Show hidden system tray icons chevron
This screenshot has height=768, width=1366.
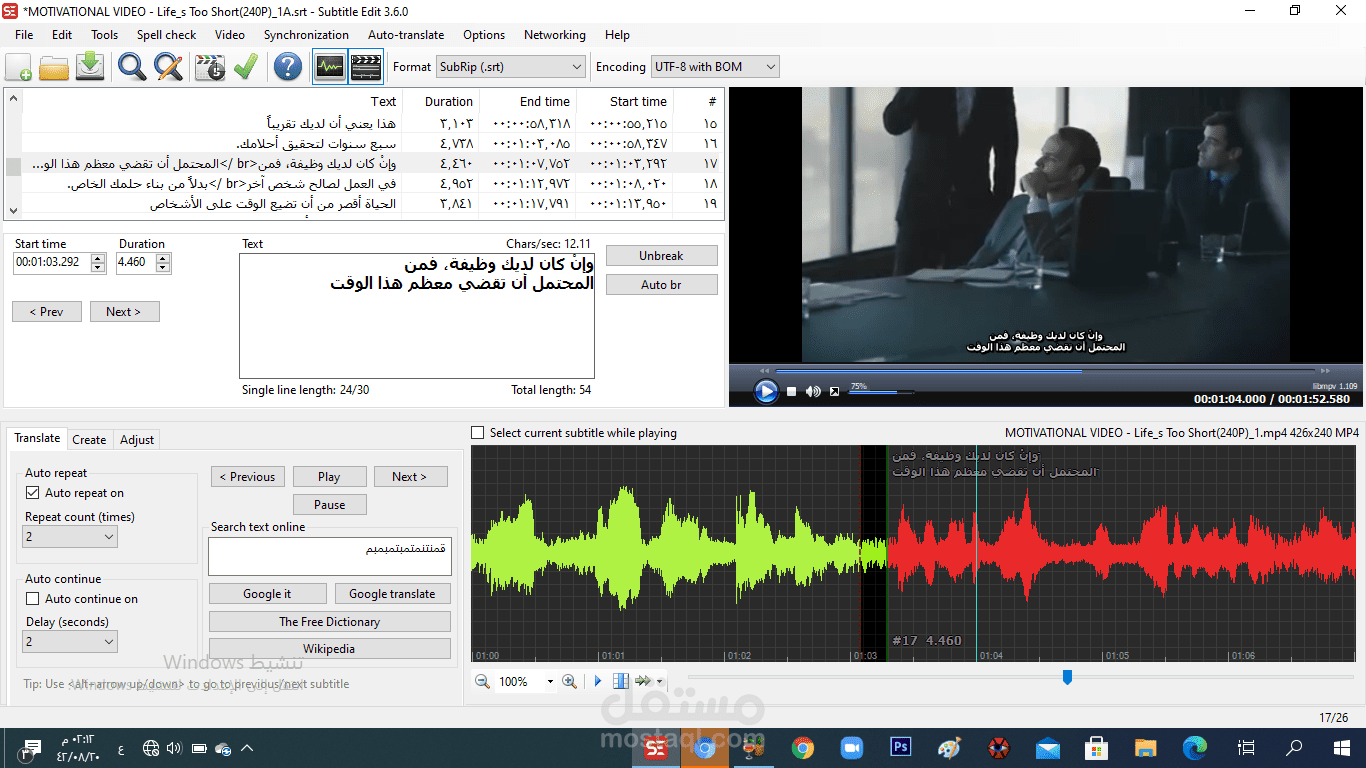coord(247,748)
